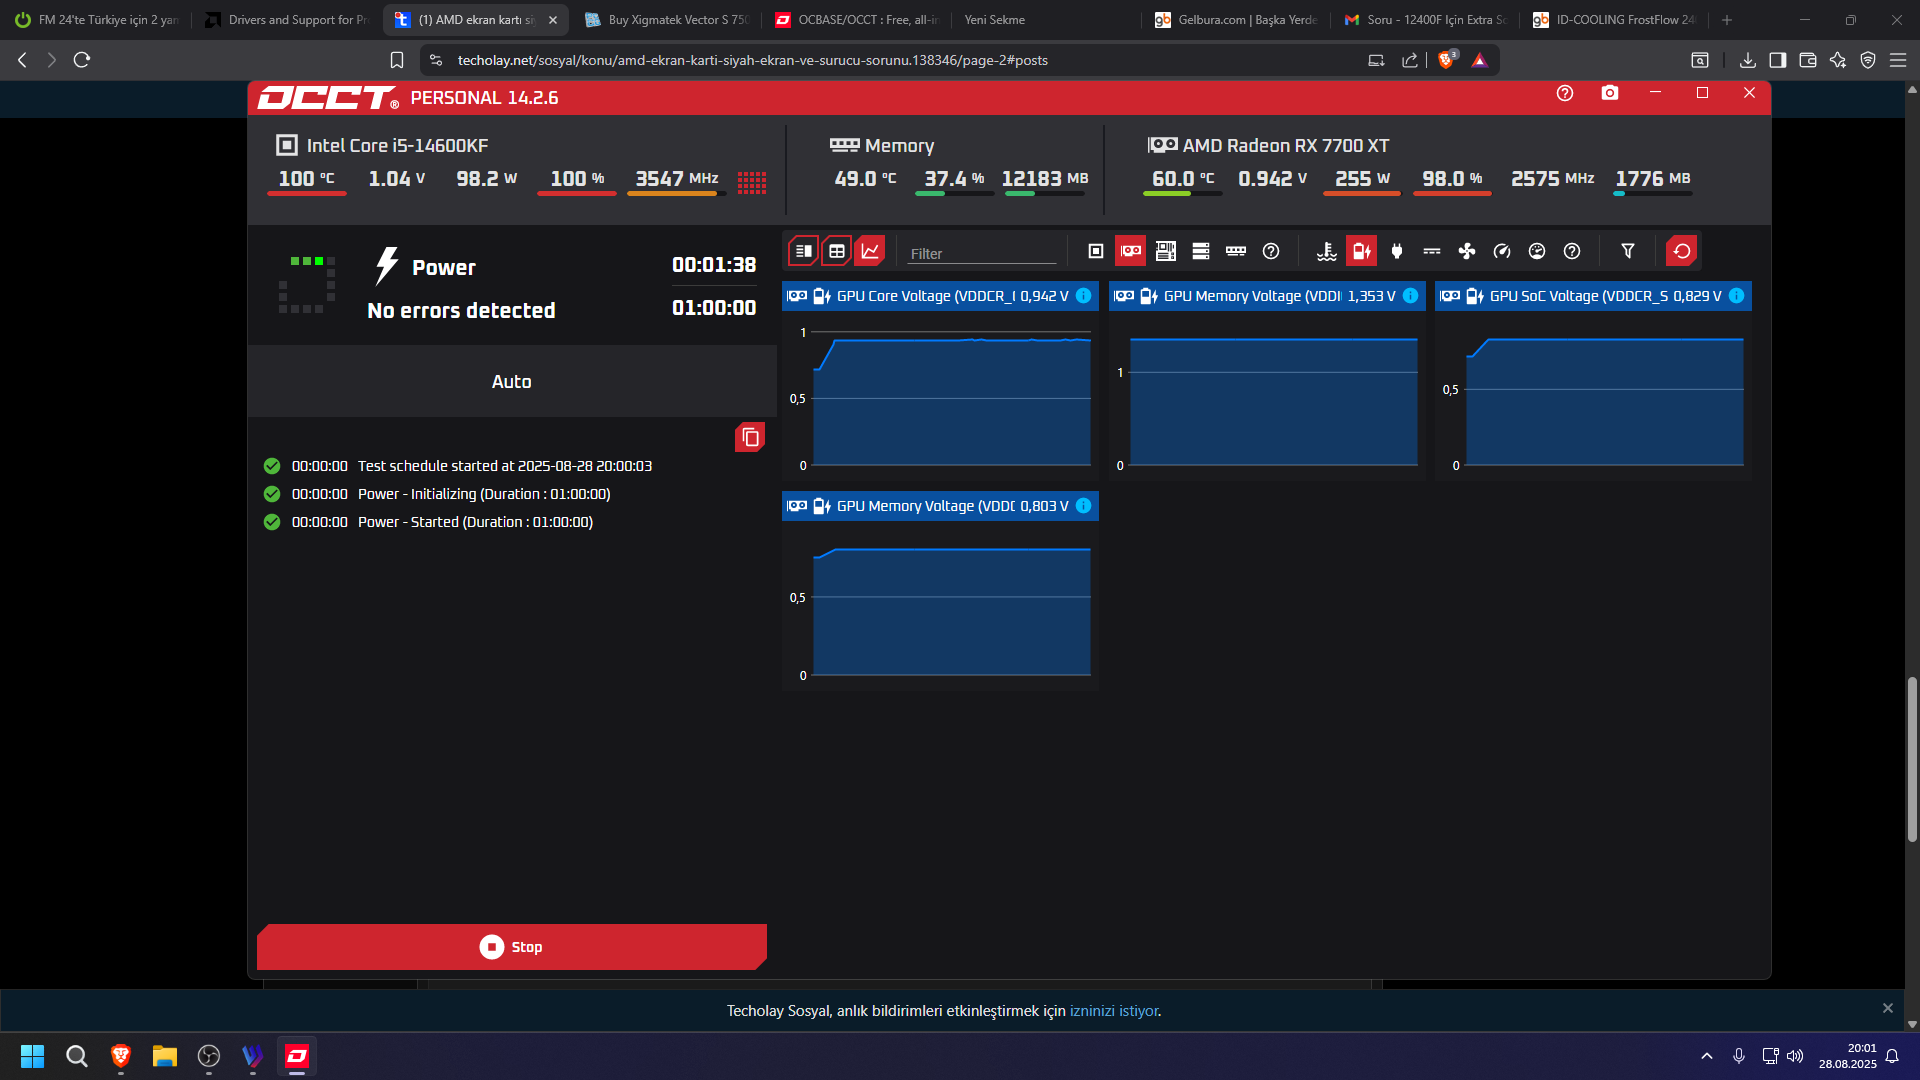This screenshot has width=1920, height=1080.
Task: Reset the sensor filters with red refresh button
Action: click(x=1682, y=251)
